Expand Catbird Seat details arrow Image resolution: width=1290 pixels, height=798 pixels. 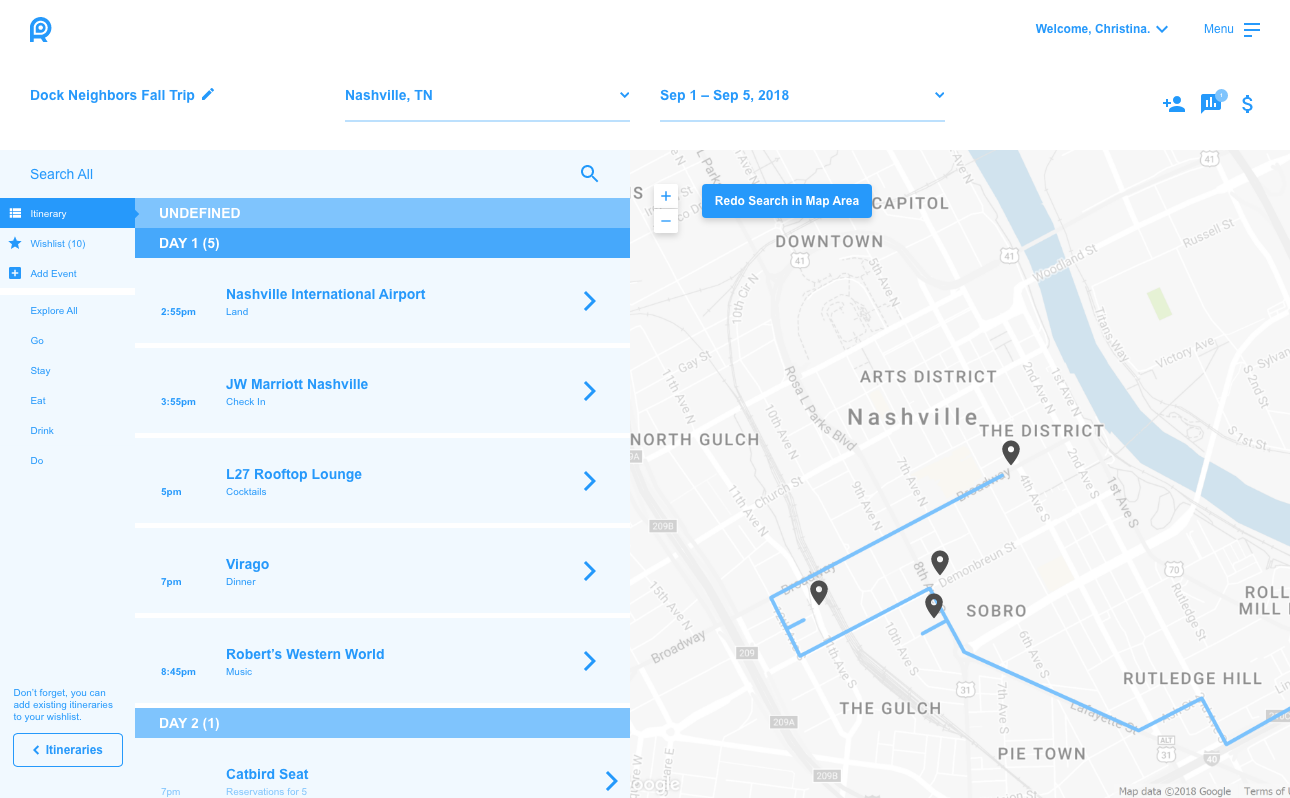click(612, 781)
